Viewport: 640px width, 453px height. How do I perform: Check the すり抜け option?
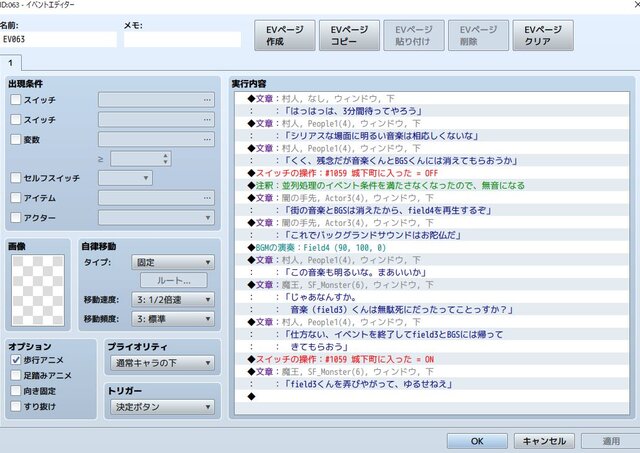16,406
